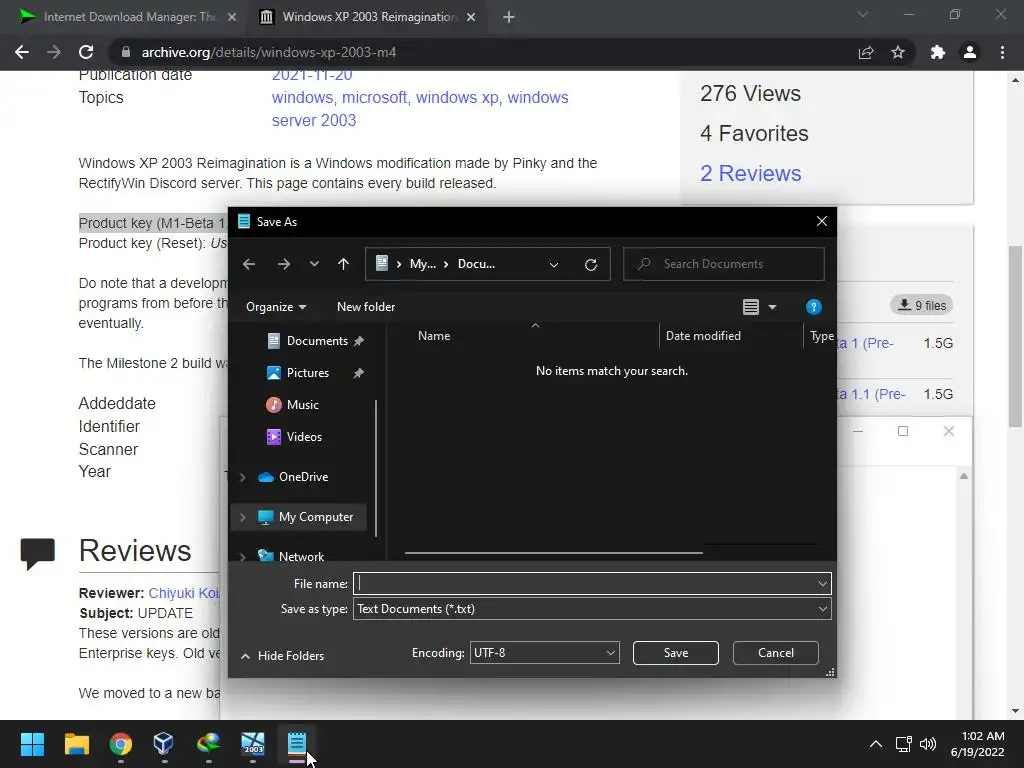Open the taskbar clock and date

point(978,744)
